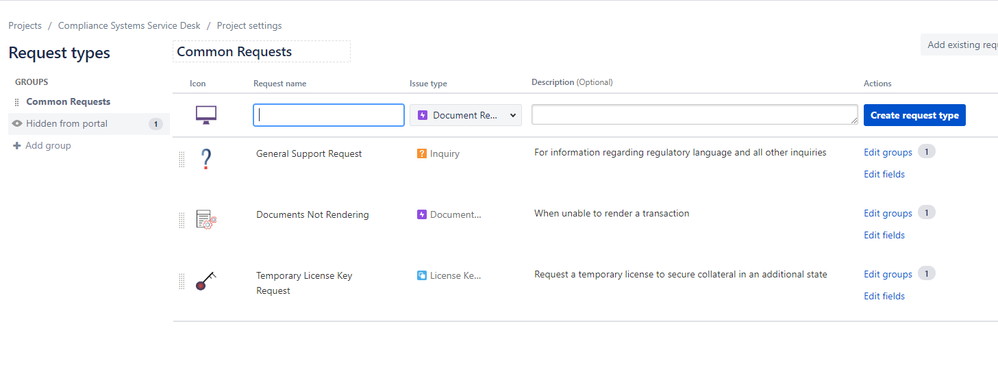The image size is (998, 385).
Task: Click the purple icon in Documents Not Rendering issue type
Action: point(421,214)
